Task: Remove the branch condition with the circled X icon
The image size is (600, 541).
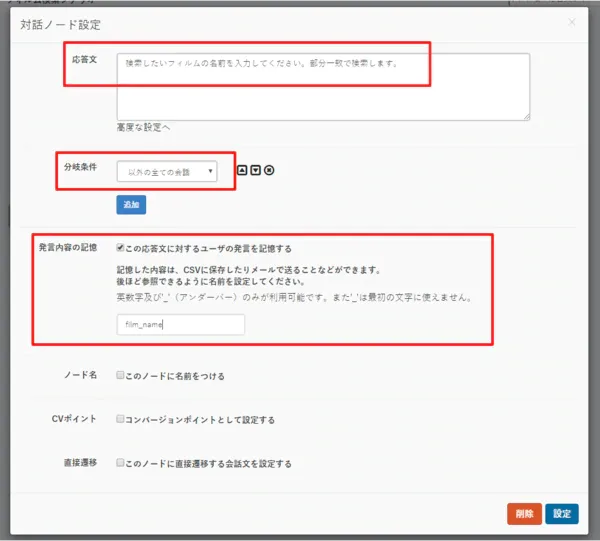Action: coord(270,170)
